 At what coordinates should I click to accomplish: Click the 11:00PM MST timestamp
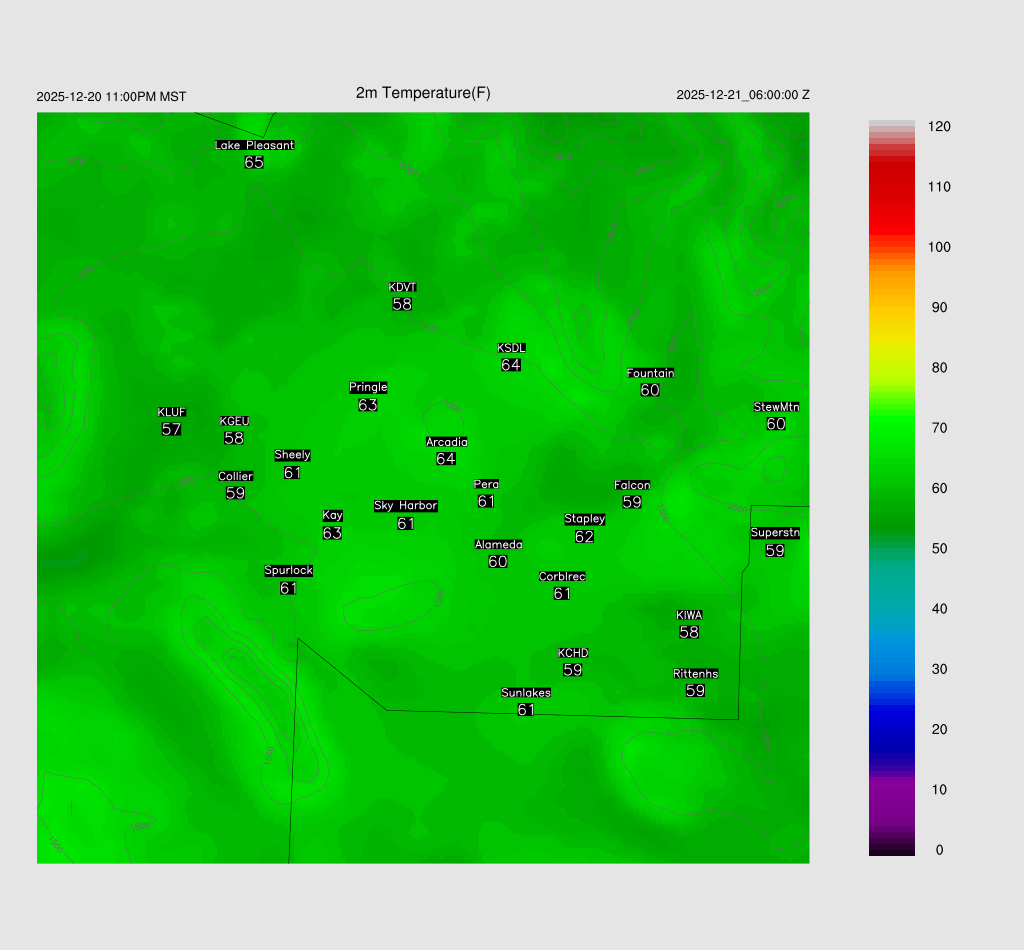111,97
